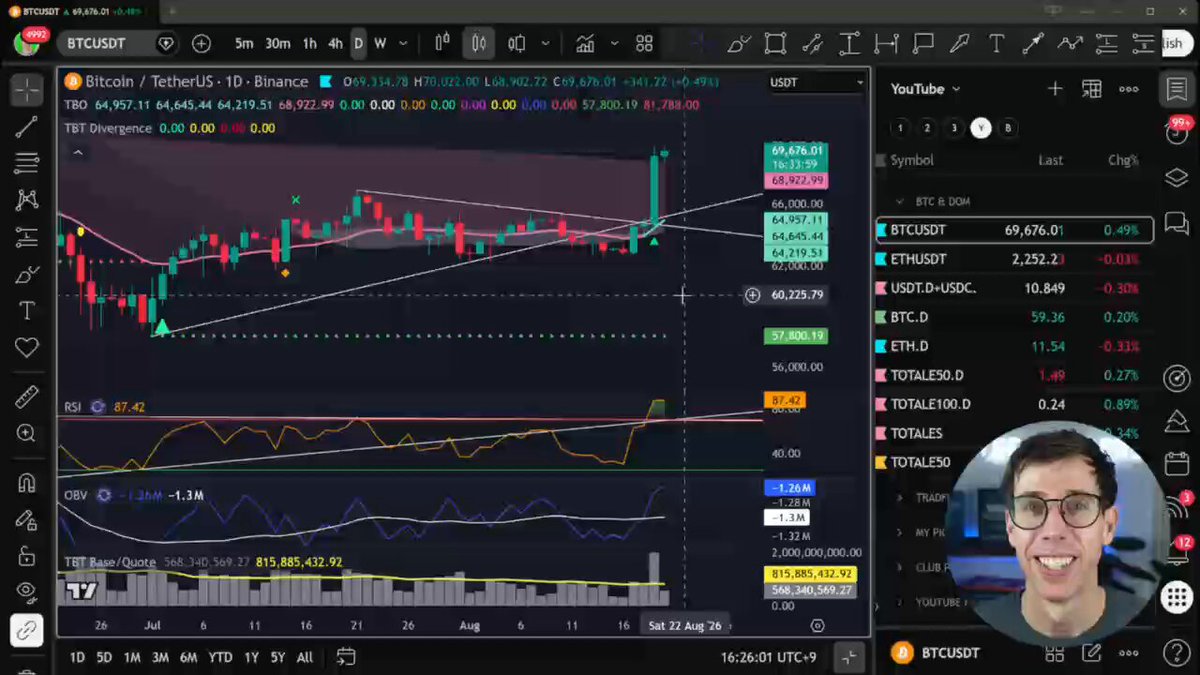Select the 1h timeframe

point(310,44)
